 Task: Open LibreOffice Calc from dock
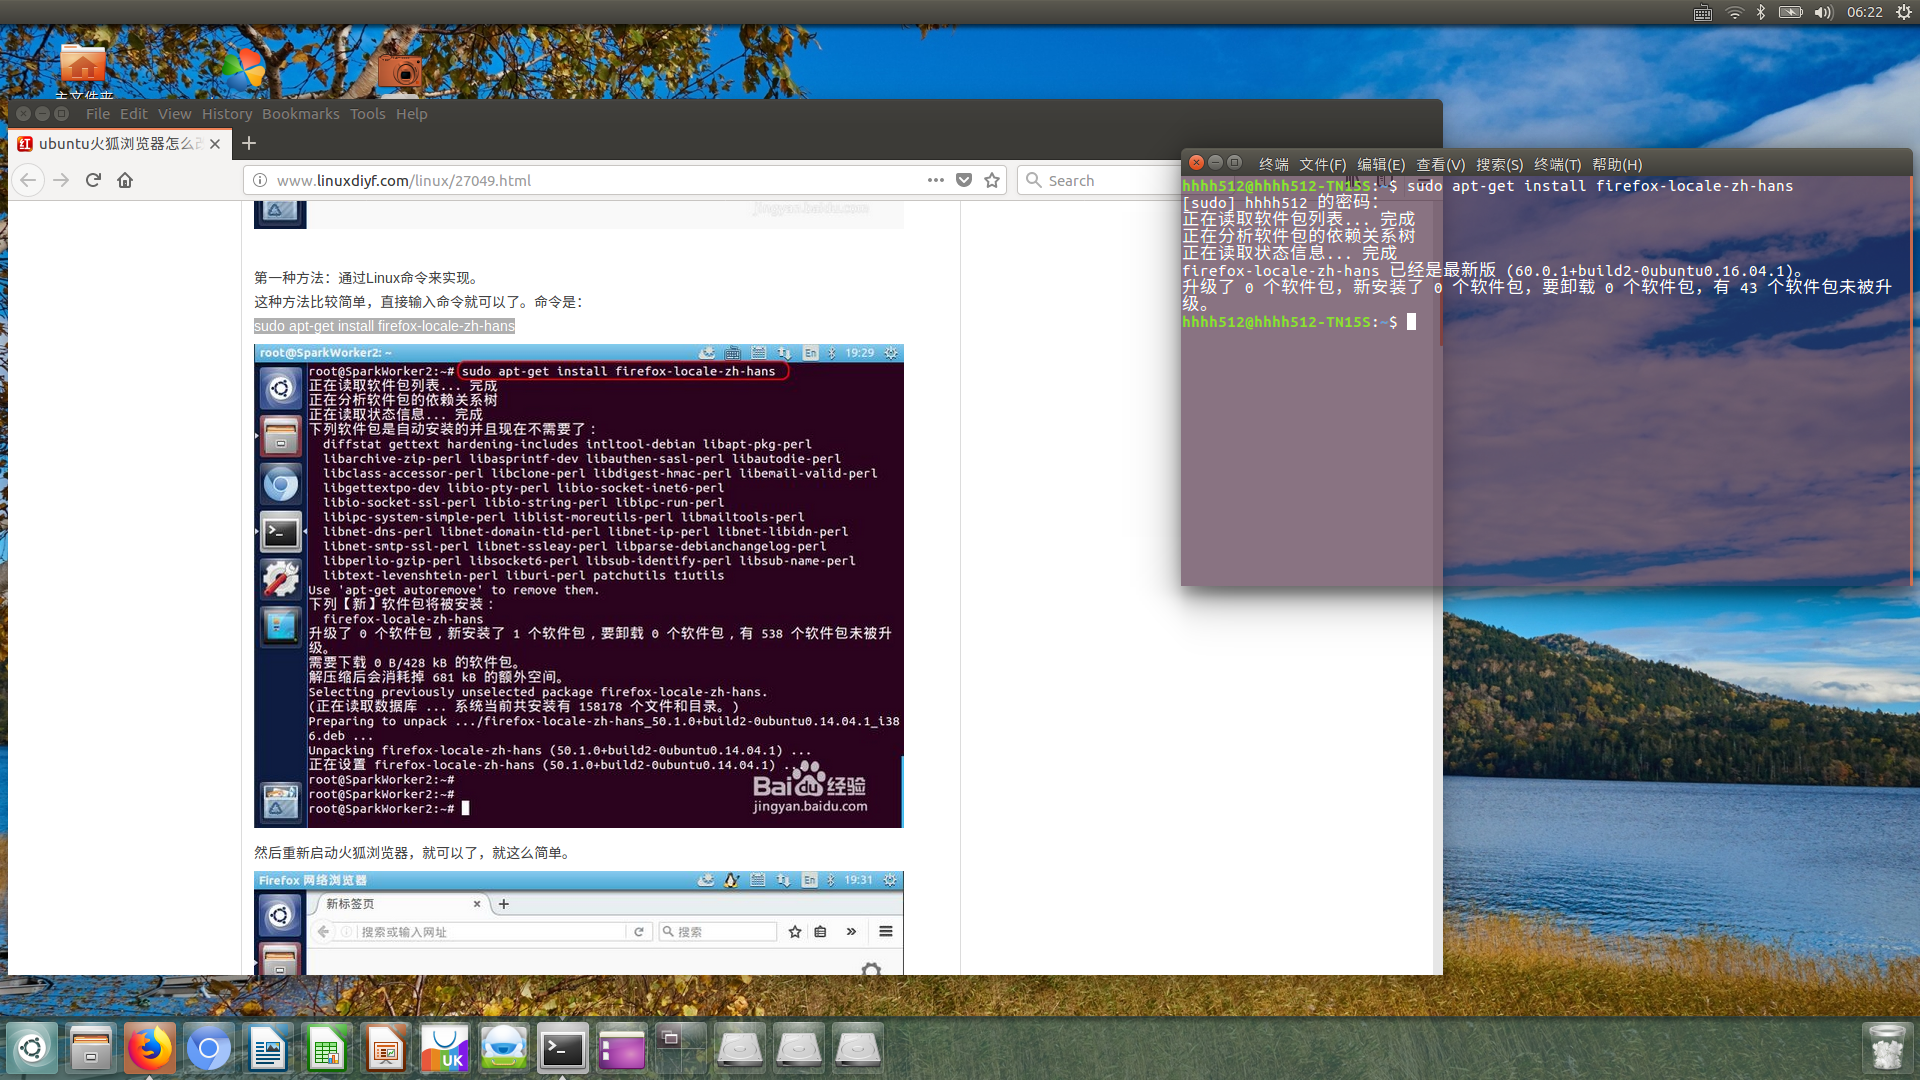point(327,1048)
